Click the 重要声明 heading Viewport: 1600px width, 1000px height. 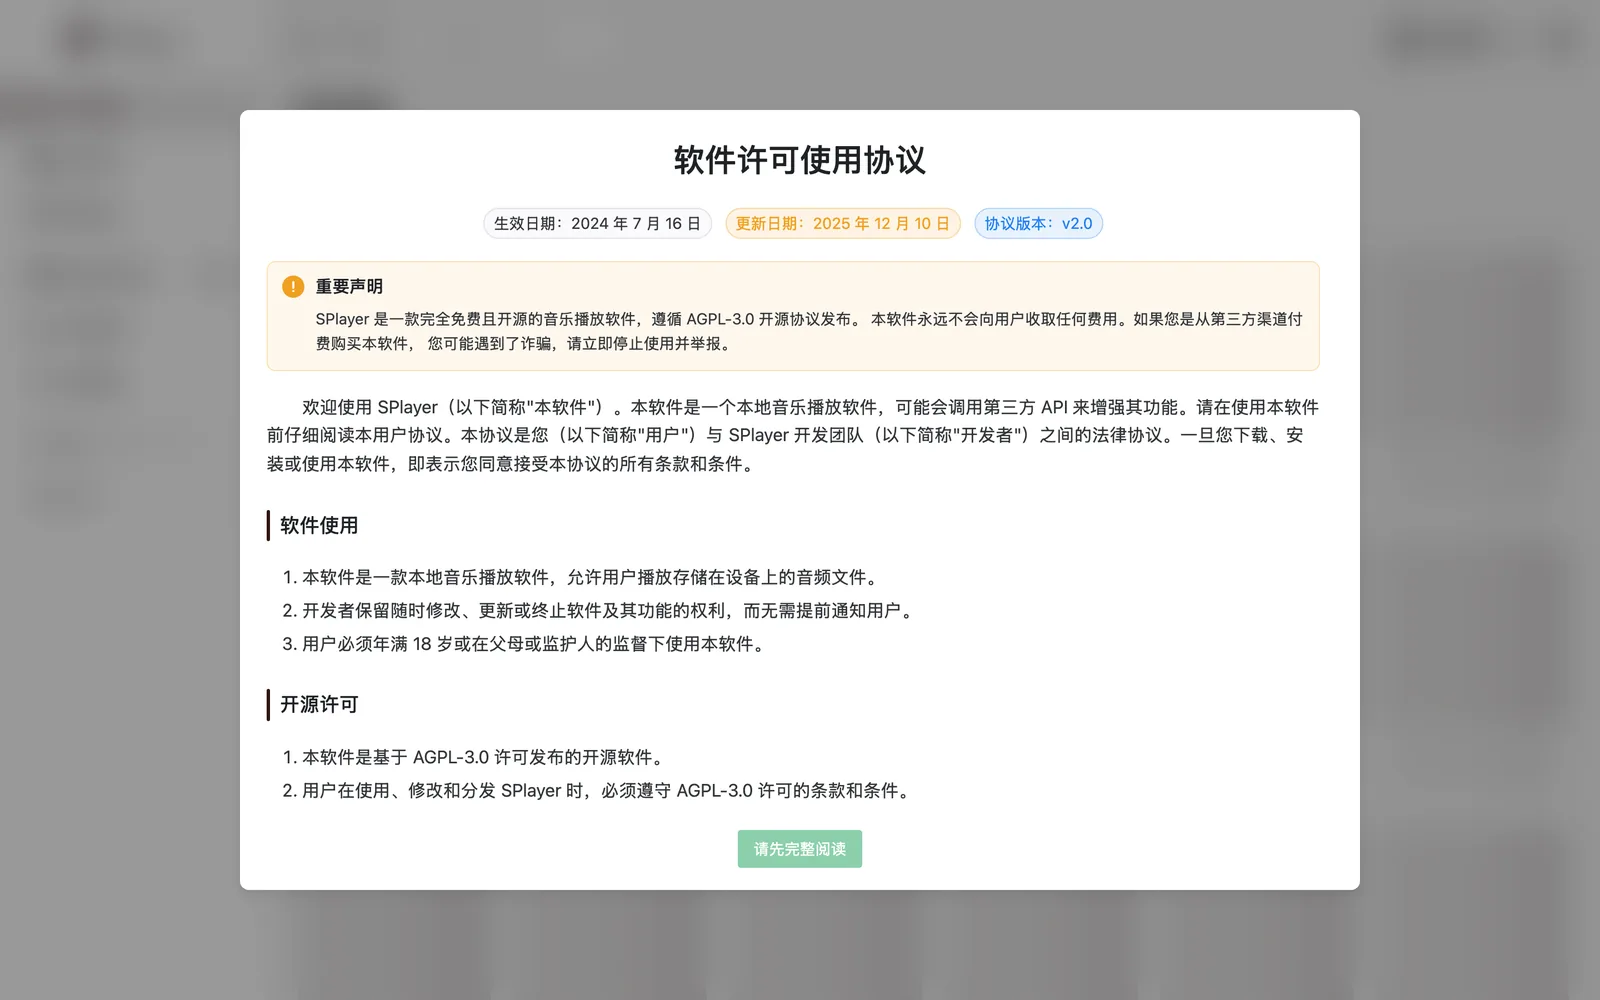[349, 287]
